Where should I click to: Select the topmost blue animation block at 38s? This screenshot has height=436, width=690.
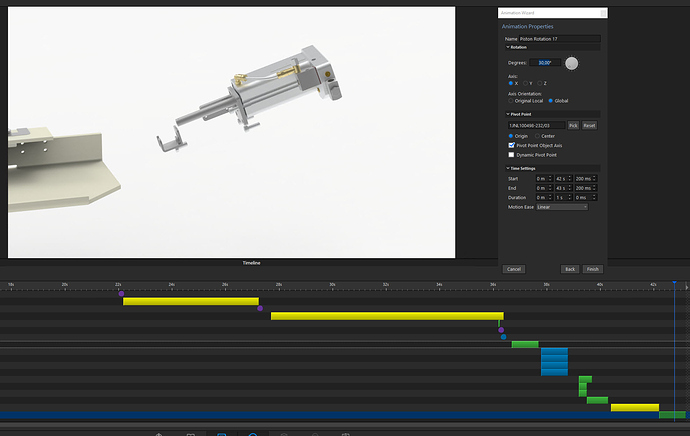pyautogui.click(x=554, y=351)
